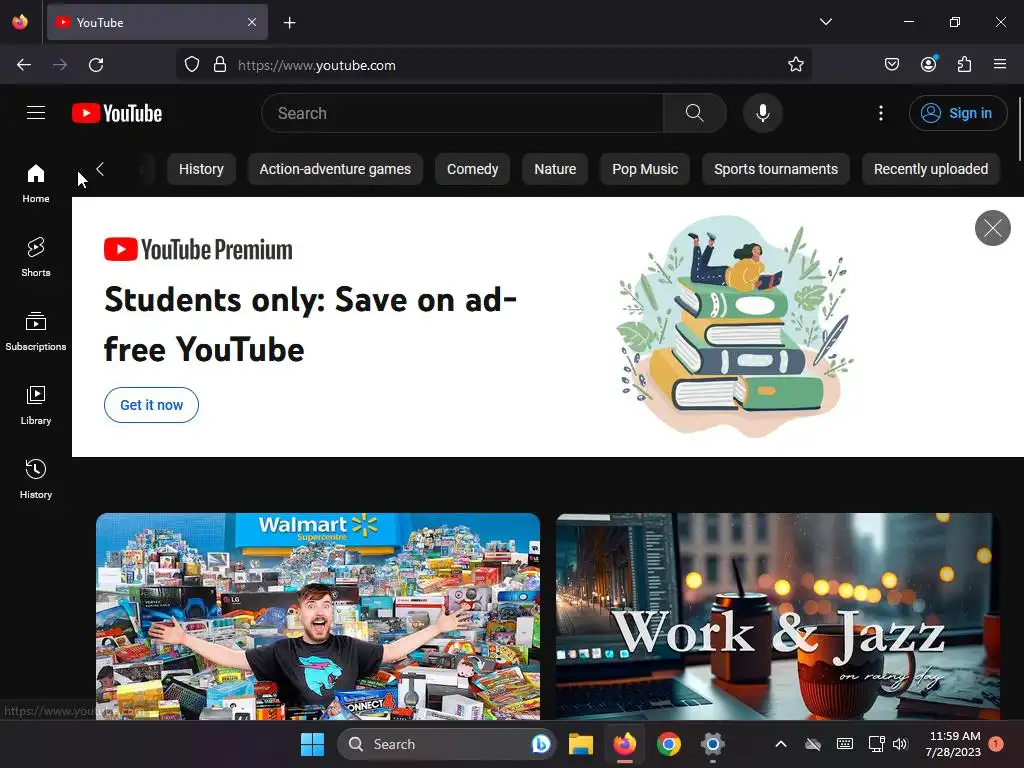Open the Work & Jazz video thumbnail

click(x=778, y=616)
